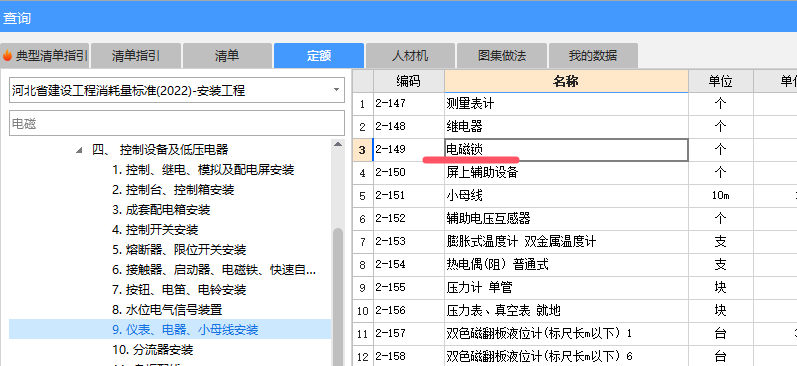Click the 名称 column header
Viewport: 797px width, 366px height.
tap(566, 81)
